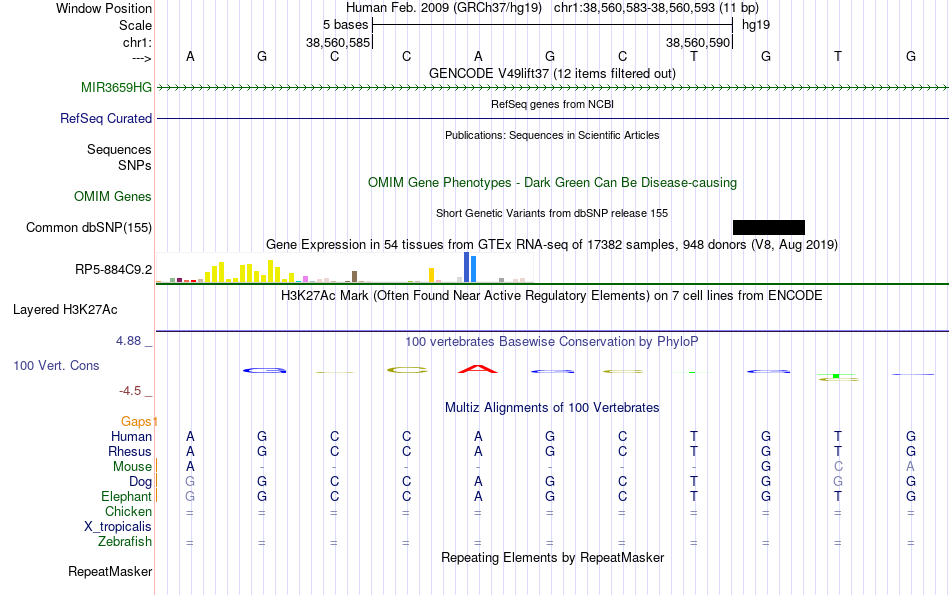Open the Layered H3K27Ac track label
The height and width of the screenshot is (595, 950).
click(x=65, y=310)
